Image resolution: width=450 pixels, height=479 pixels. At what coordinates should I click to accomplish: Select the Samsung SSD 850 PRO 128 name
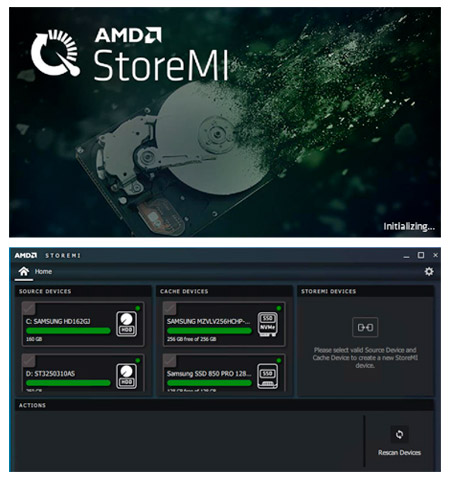point(209,373)
